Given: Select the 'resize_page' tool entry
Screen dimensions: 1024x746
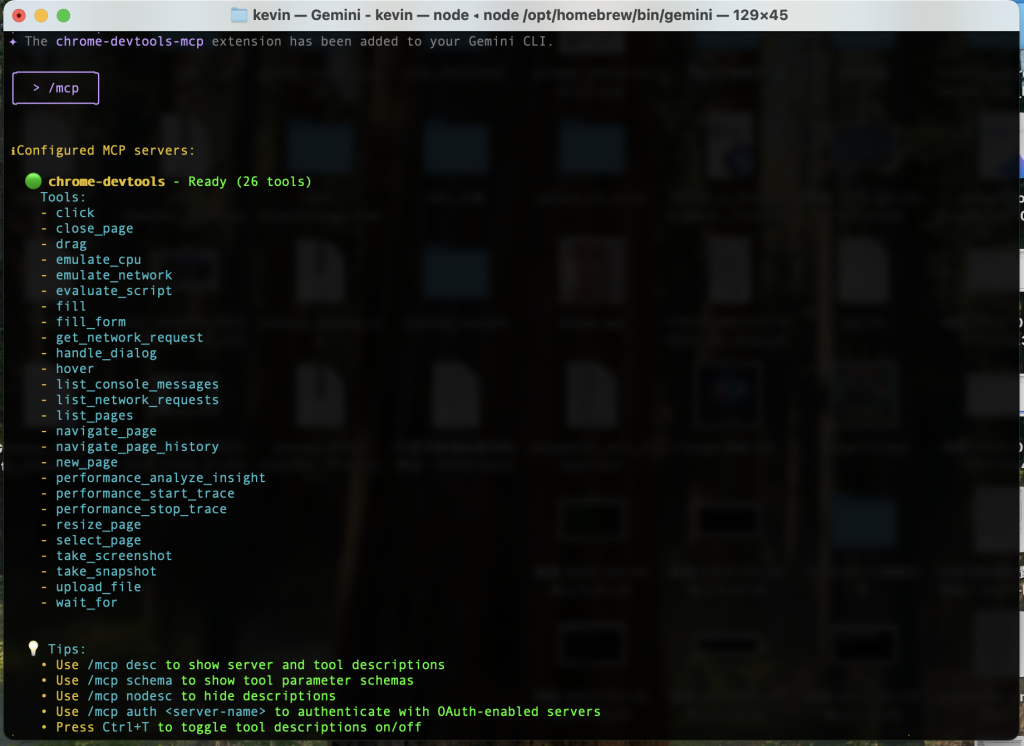Looking at the screenshot, I should pos(98,525).
